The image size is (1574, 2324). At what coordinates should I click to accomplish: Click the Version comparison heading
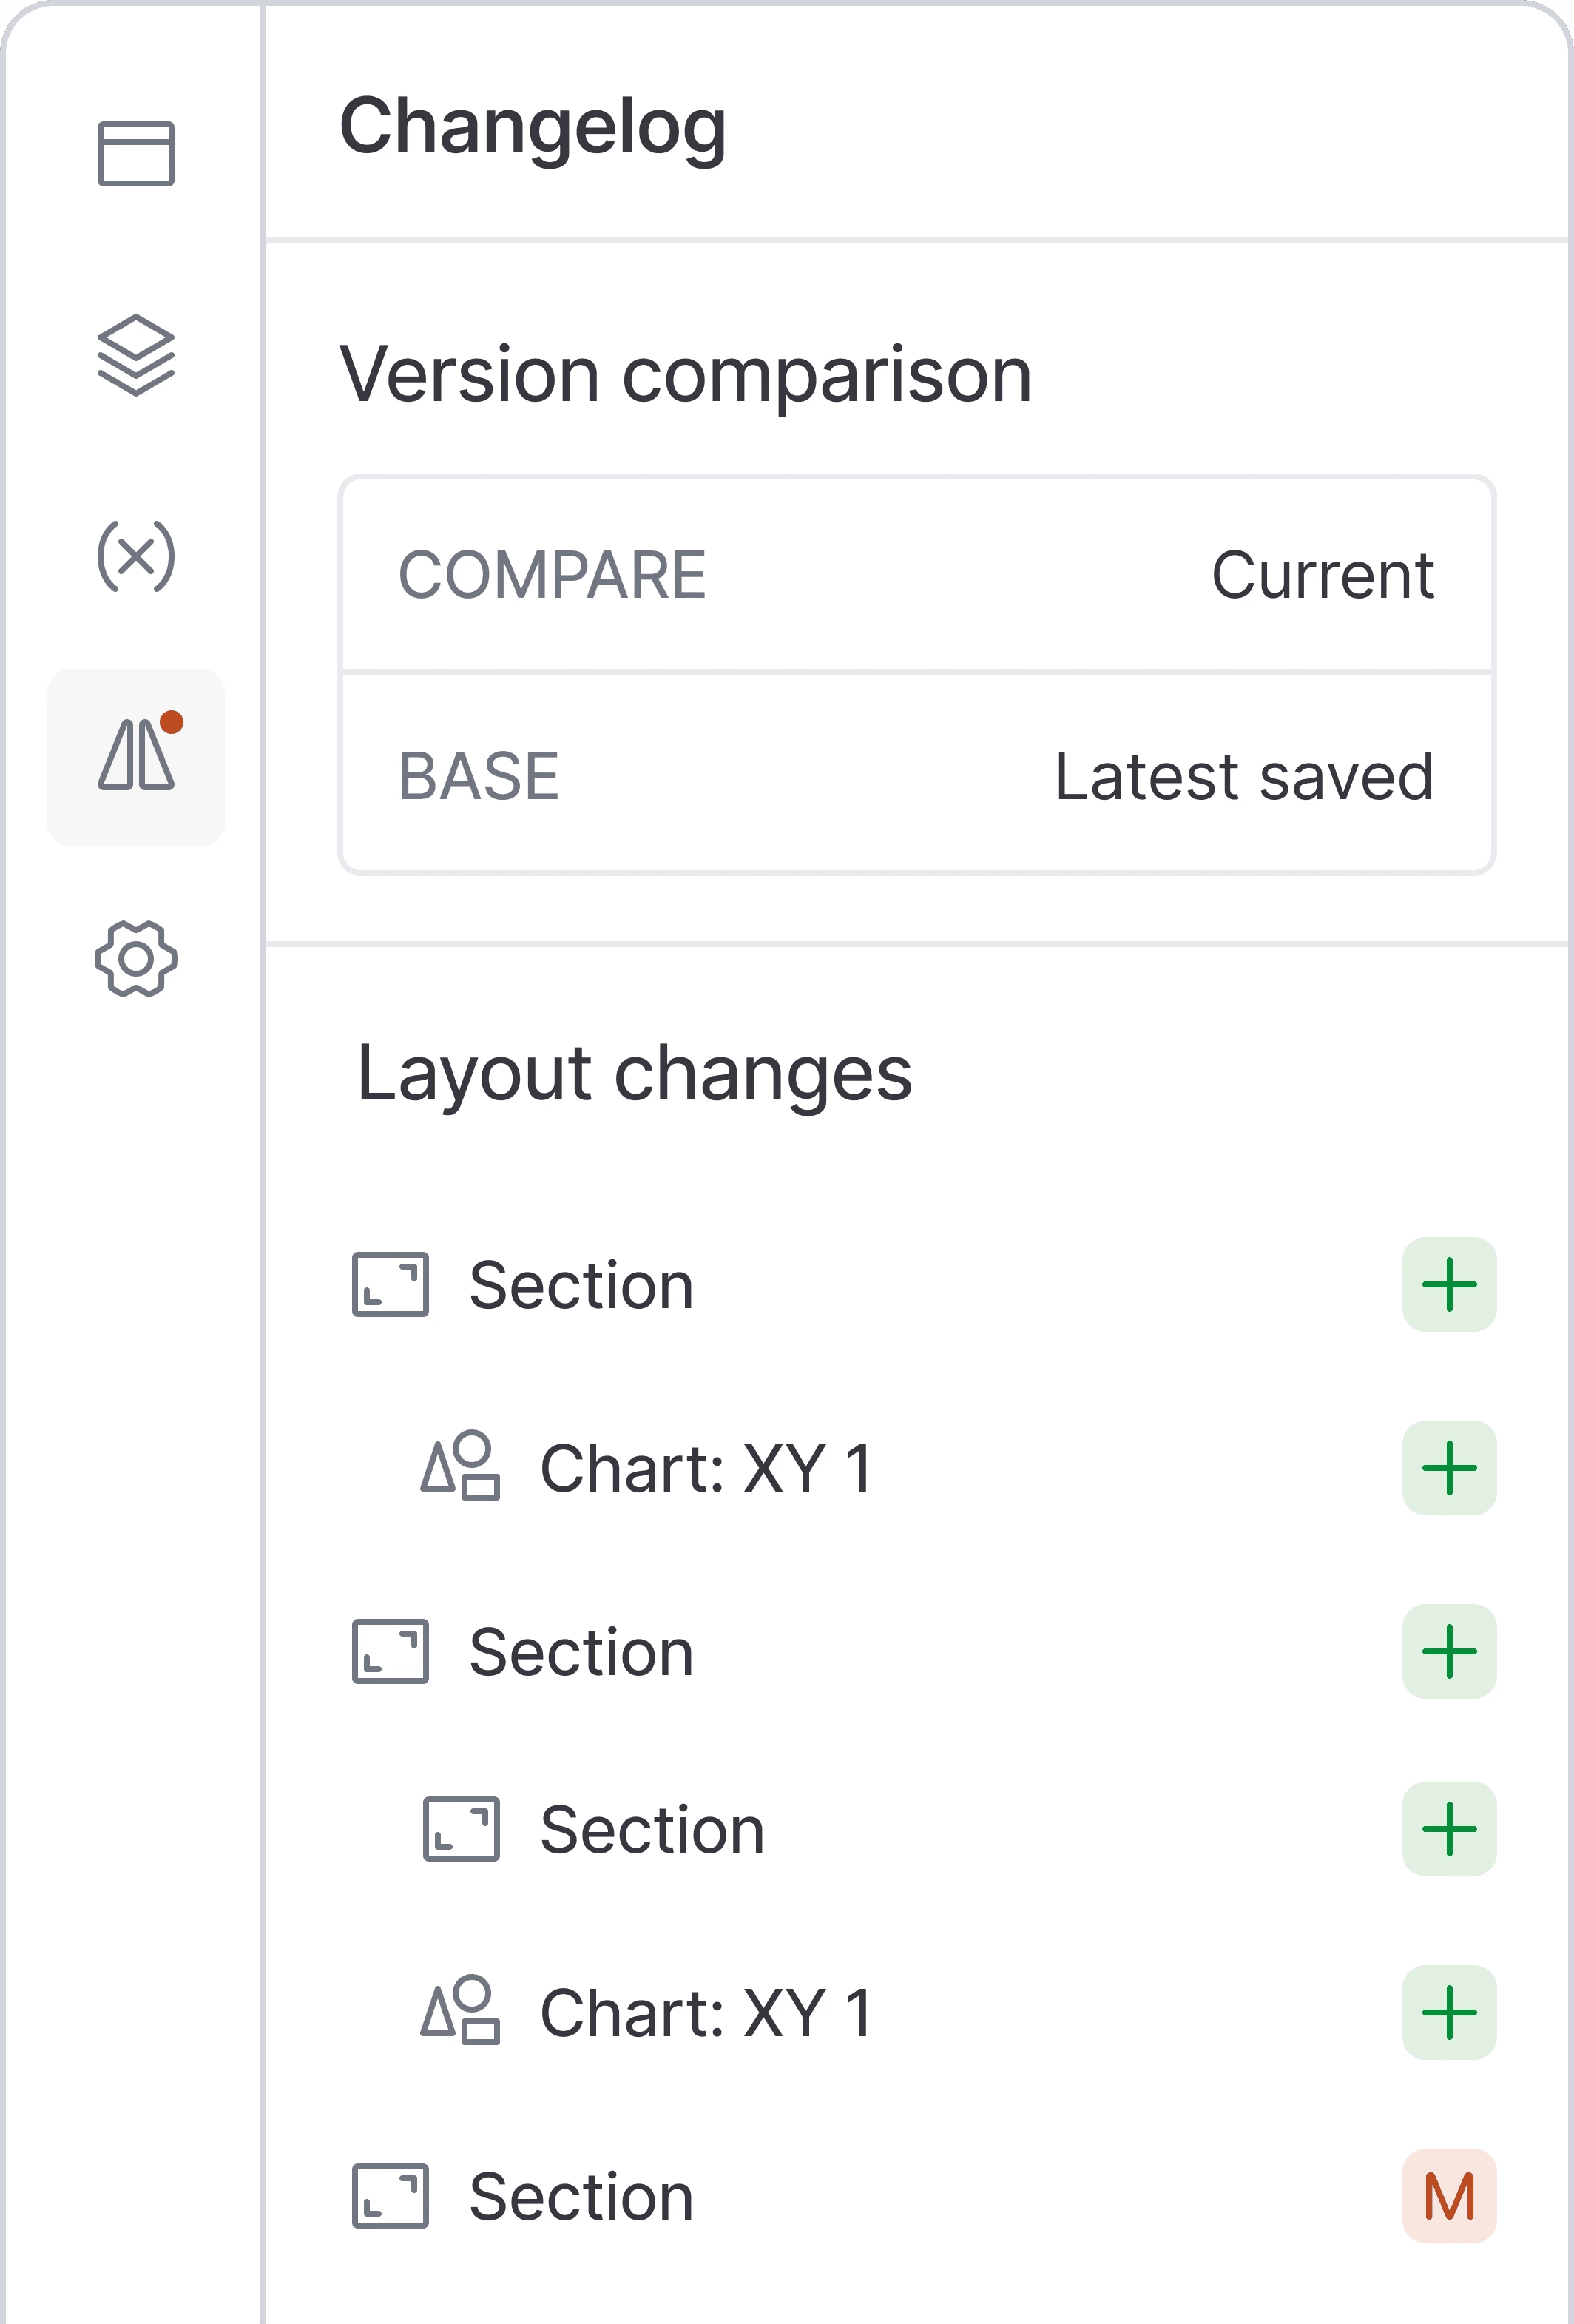tap(685, 375)
